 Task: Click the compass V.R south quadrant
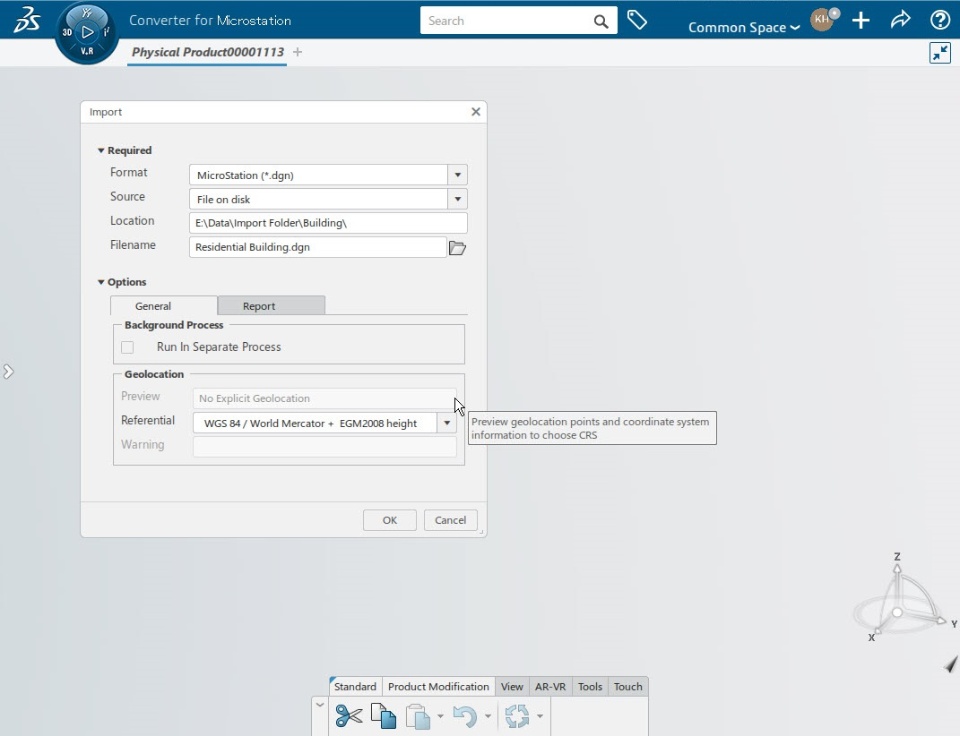click(x=87, y=51)
